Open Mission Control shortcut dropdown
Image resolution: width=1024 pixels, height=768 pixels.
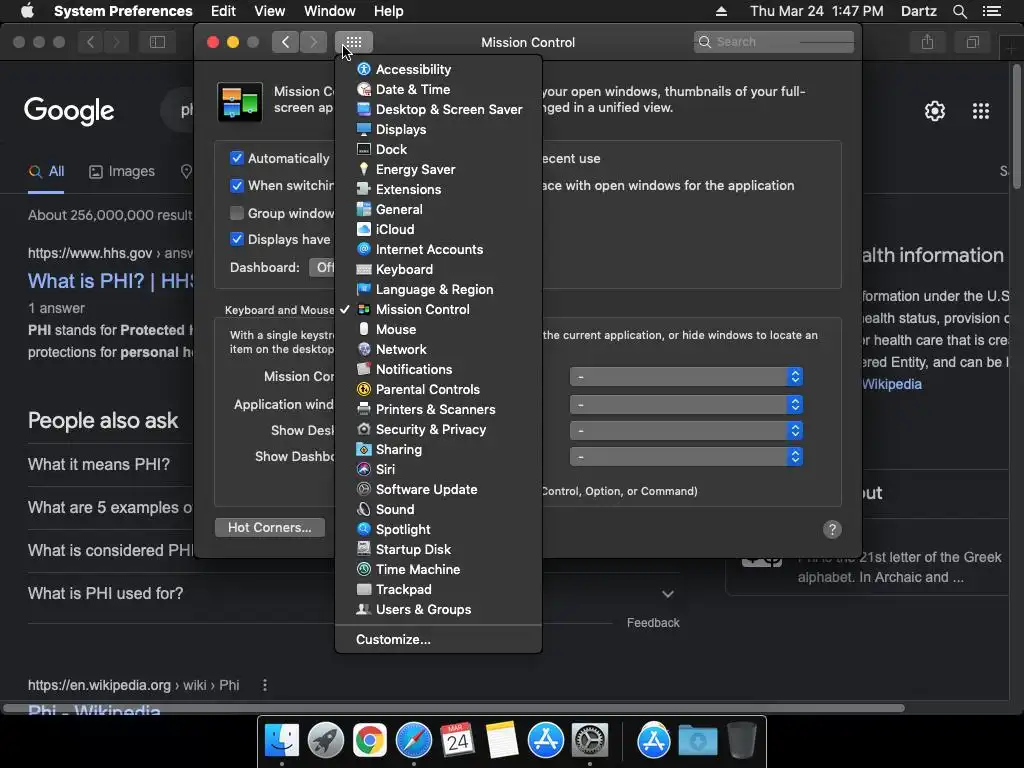(686, 377)
